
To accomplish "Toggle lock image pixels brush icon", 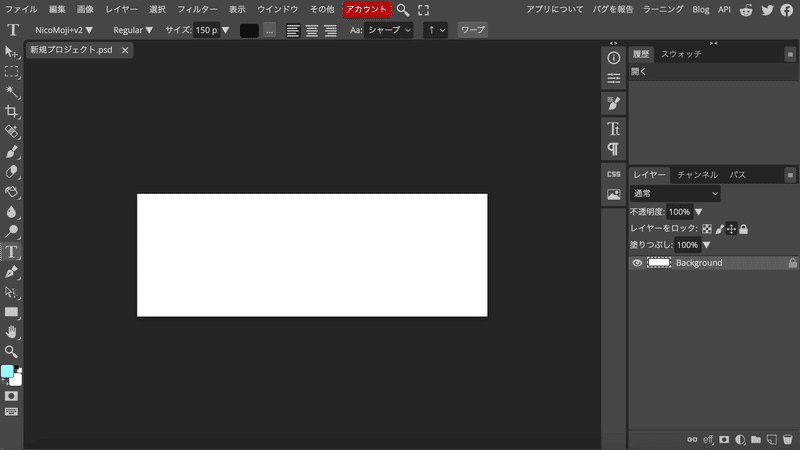I will click(719, 229).
